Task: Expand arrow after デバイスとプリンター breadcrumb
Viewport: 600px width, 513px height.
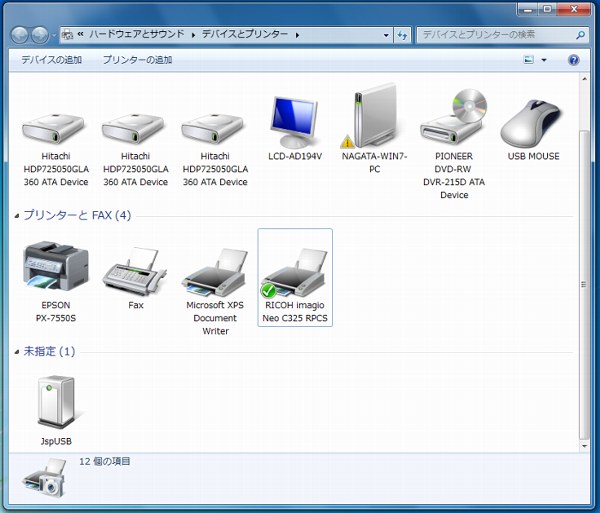Action: (x=297, y=35)
